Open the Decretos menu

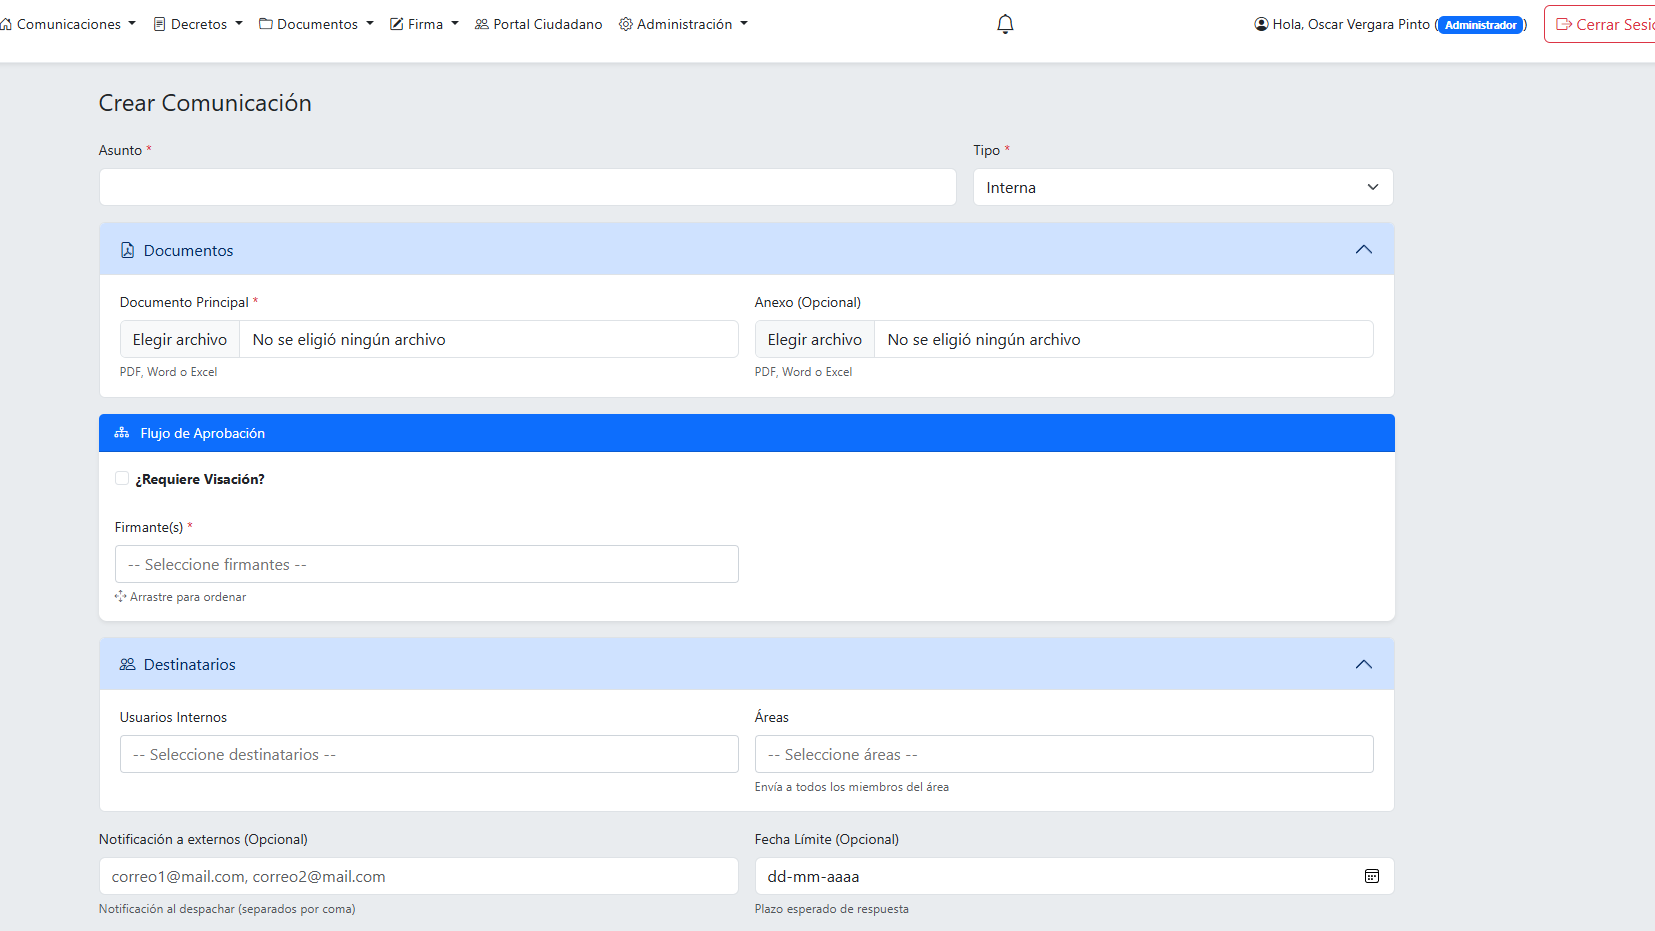[x=198, y=24]
